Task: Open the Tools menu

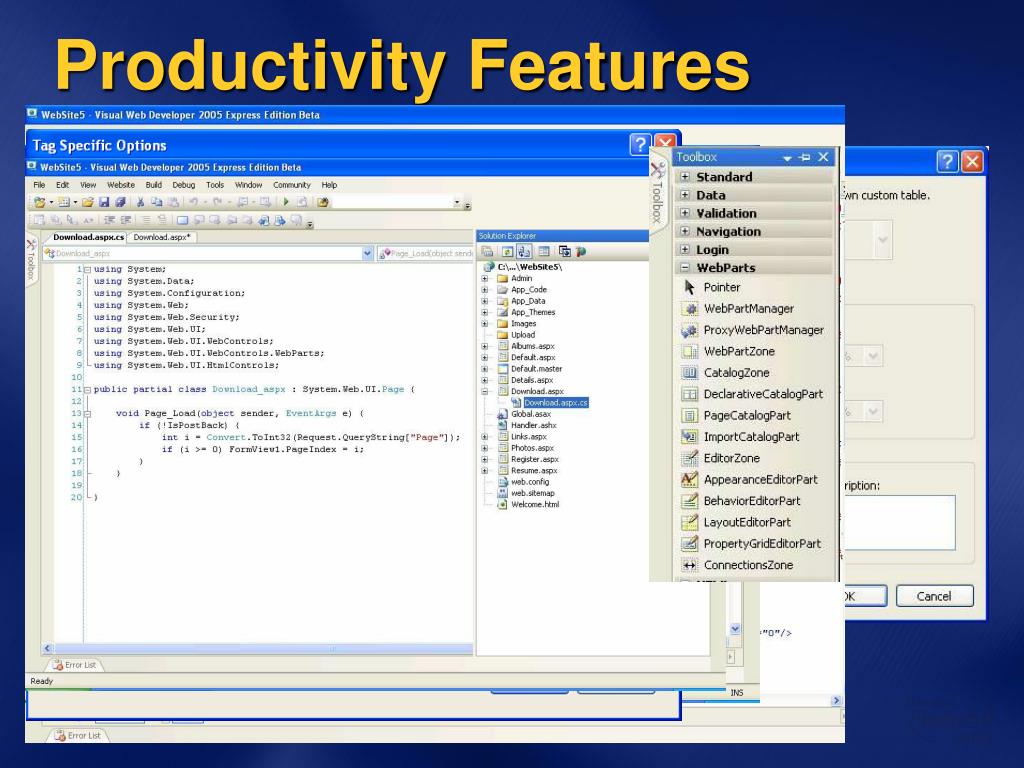Action: (215, 185)
